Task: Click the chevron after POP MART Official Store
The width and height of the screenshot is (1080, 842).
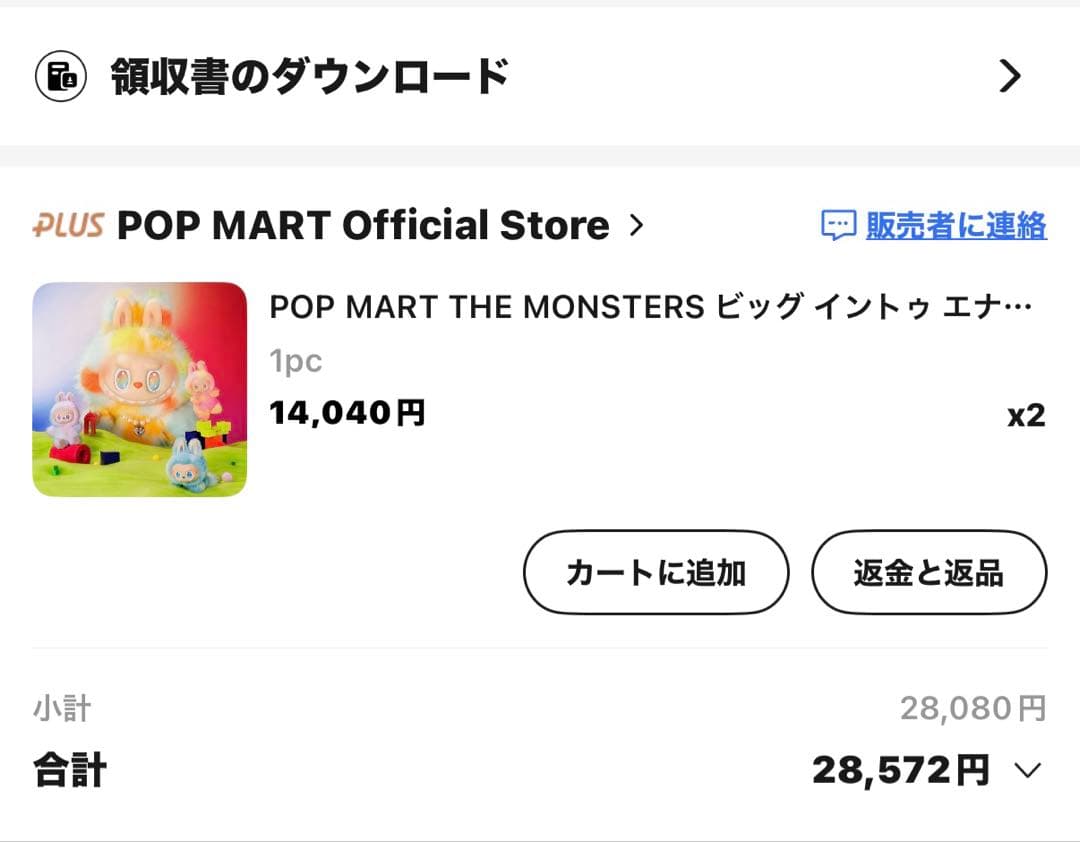Action: click(x=637, y=225)
